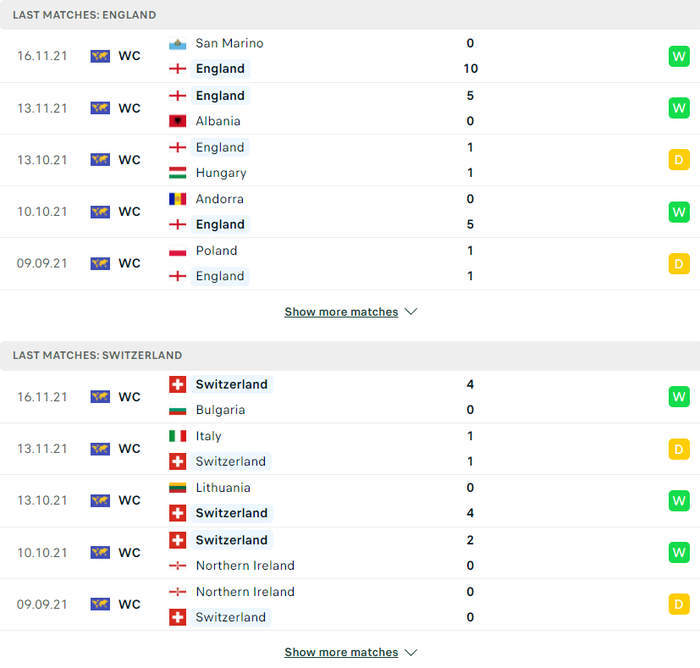Click the D badge for Italy vs Switzerland
Image resolution: width=700 pixels, height=668 pixels.
click(679, 449)
